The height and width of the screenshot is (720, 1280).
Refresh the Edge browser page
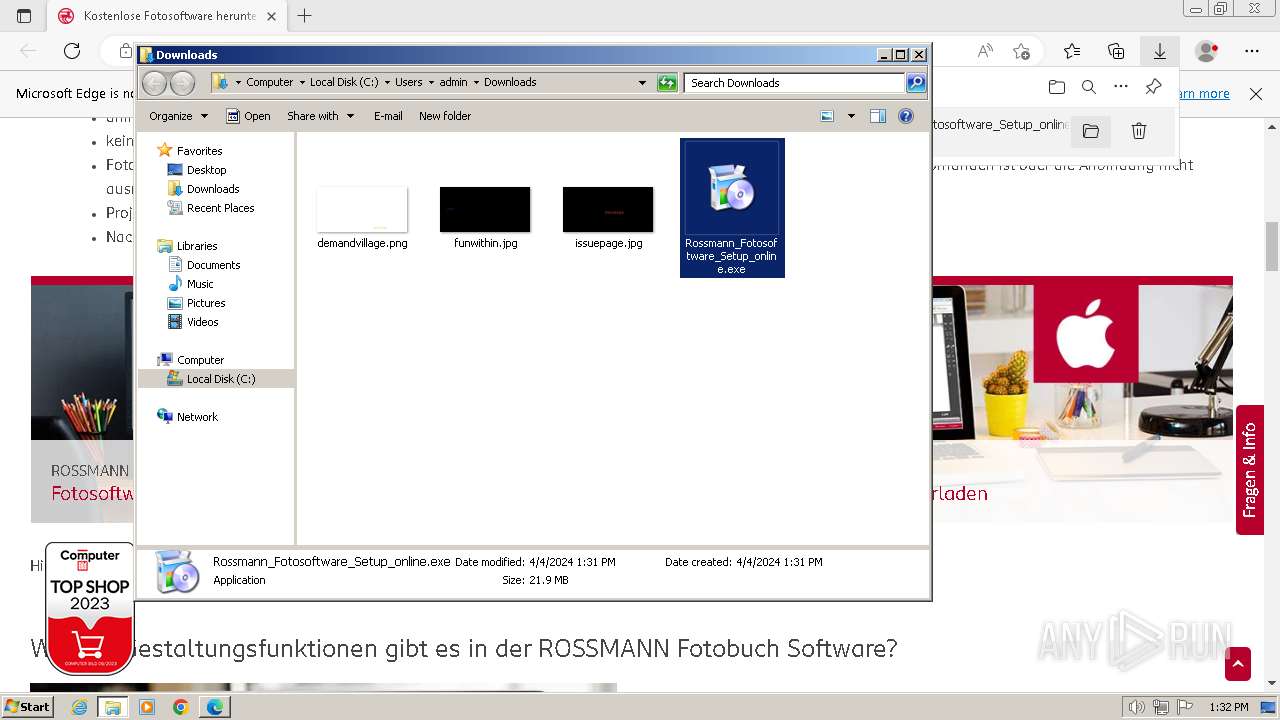[x=72, y=51]
